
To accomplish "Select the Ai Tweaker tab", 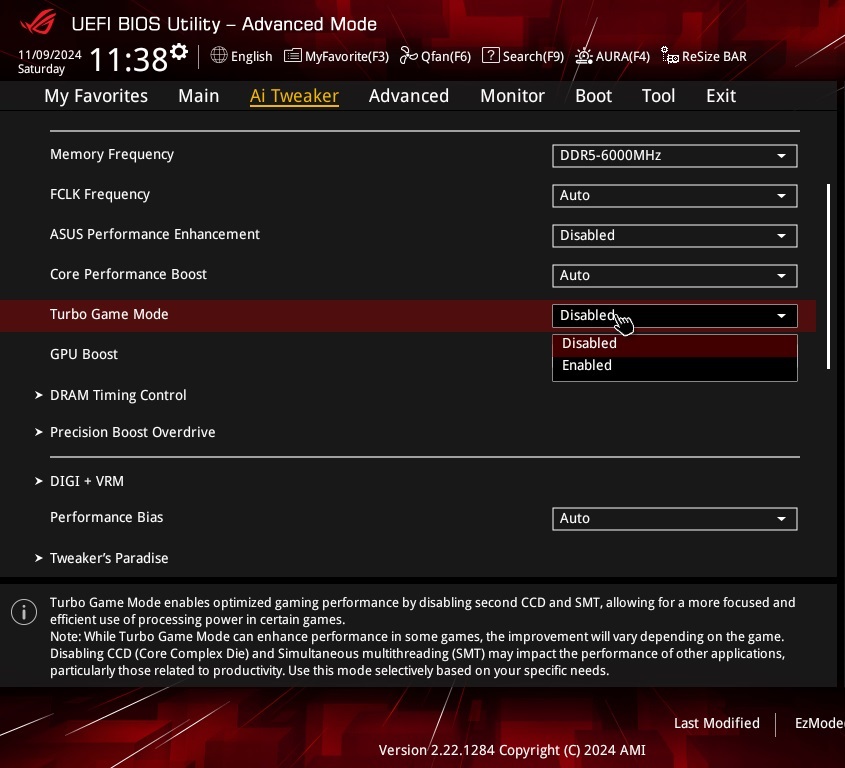I will [294, 95].
